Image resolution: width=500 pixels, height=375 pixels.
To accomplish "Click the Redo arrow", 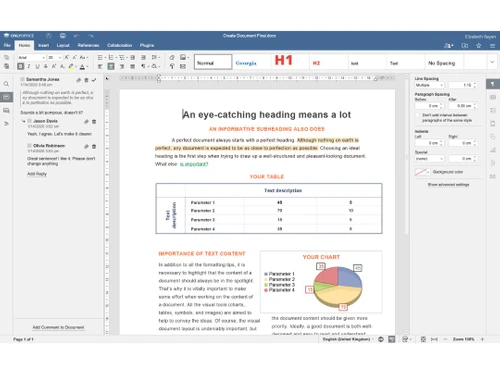I will (91, 36).
